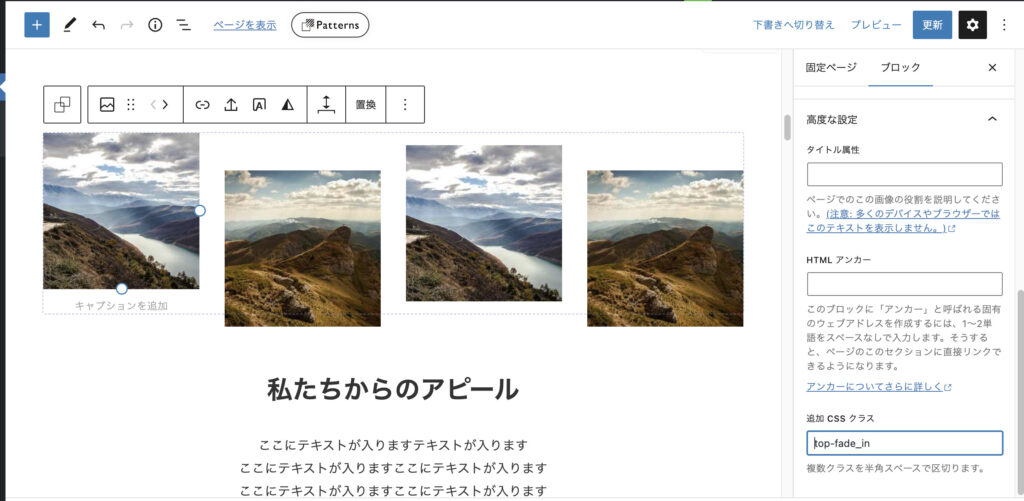Select the Tools pencil icon

pyautogui.click(x=69, y=25)
